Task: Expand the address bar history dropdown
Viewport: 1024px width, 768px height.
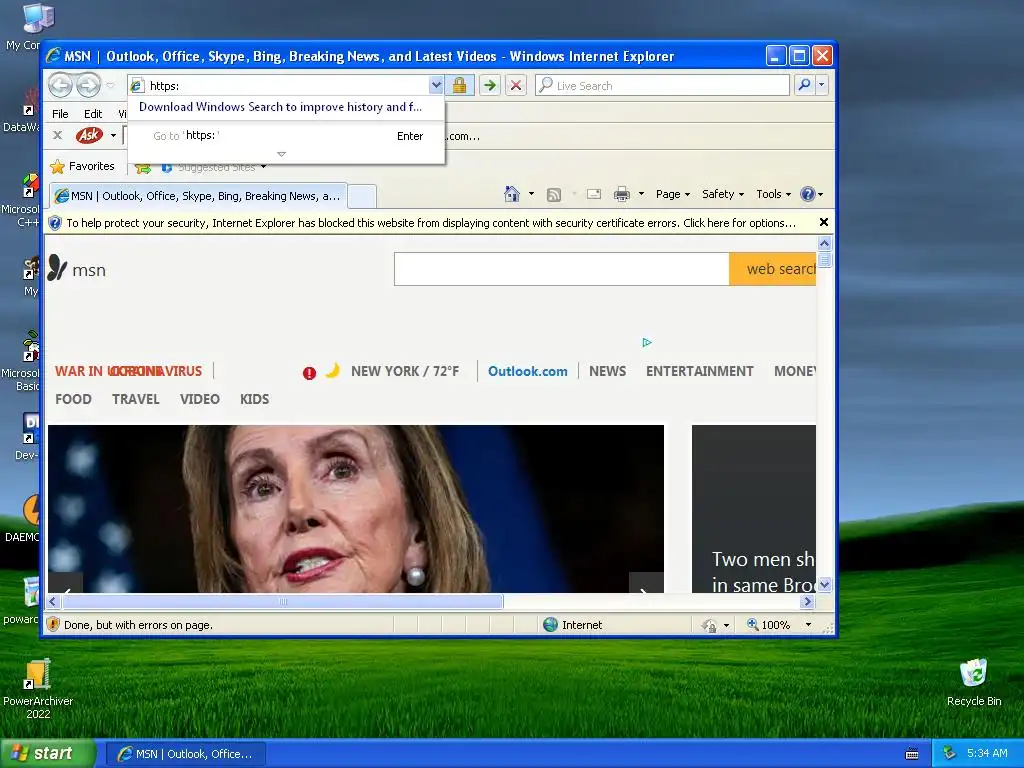Action: click(x=436, y=86)
